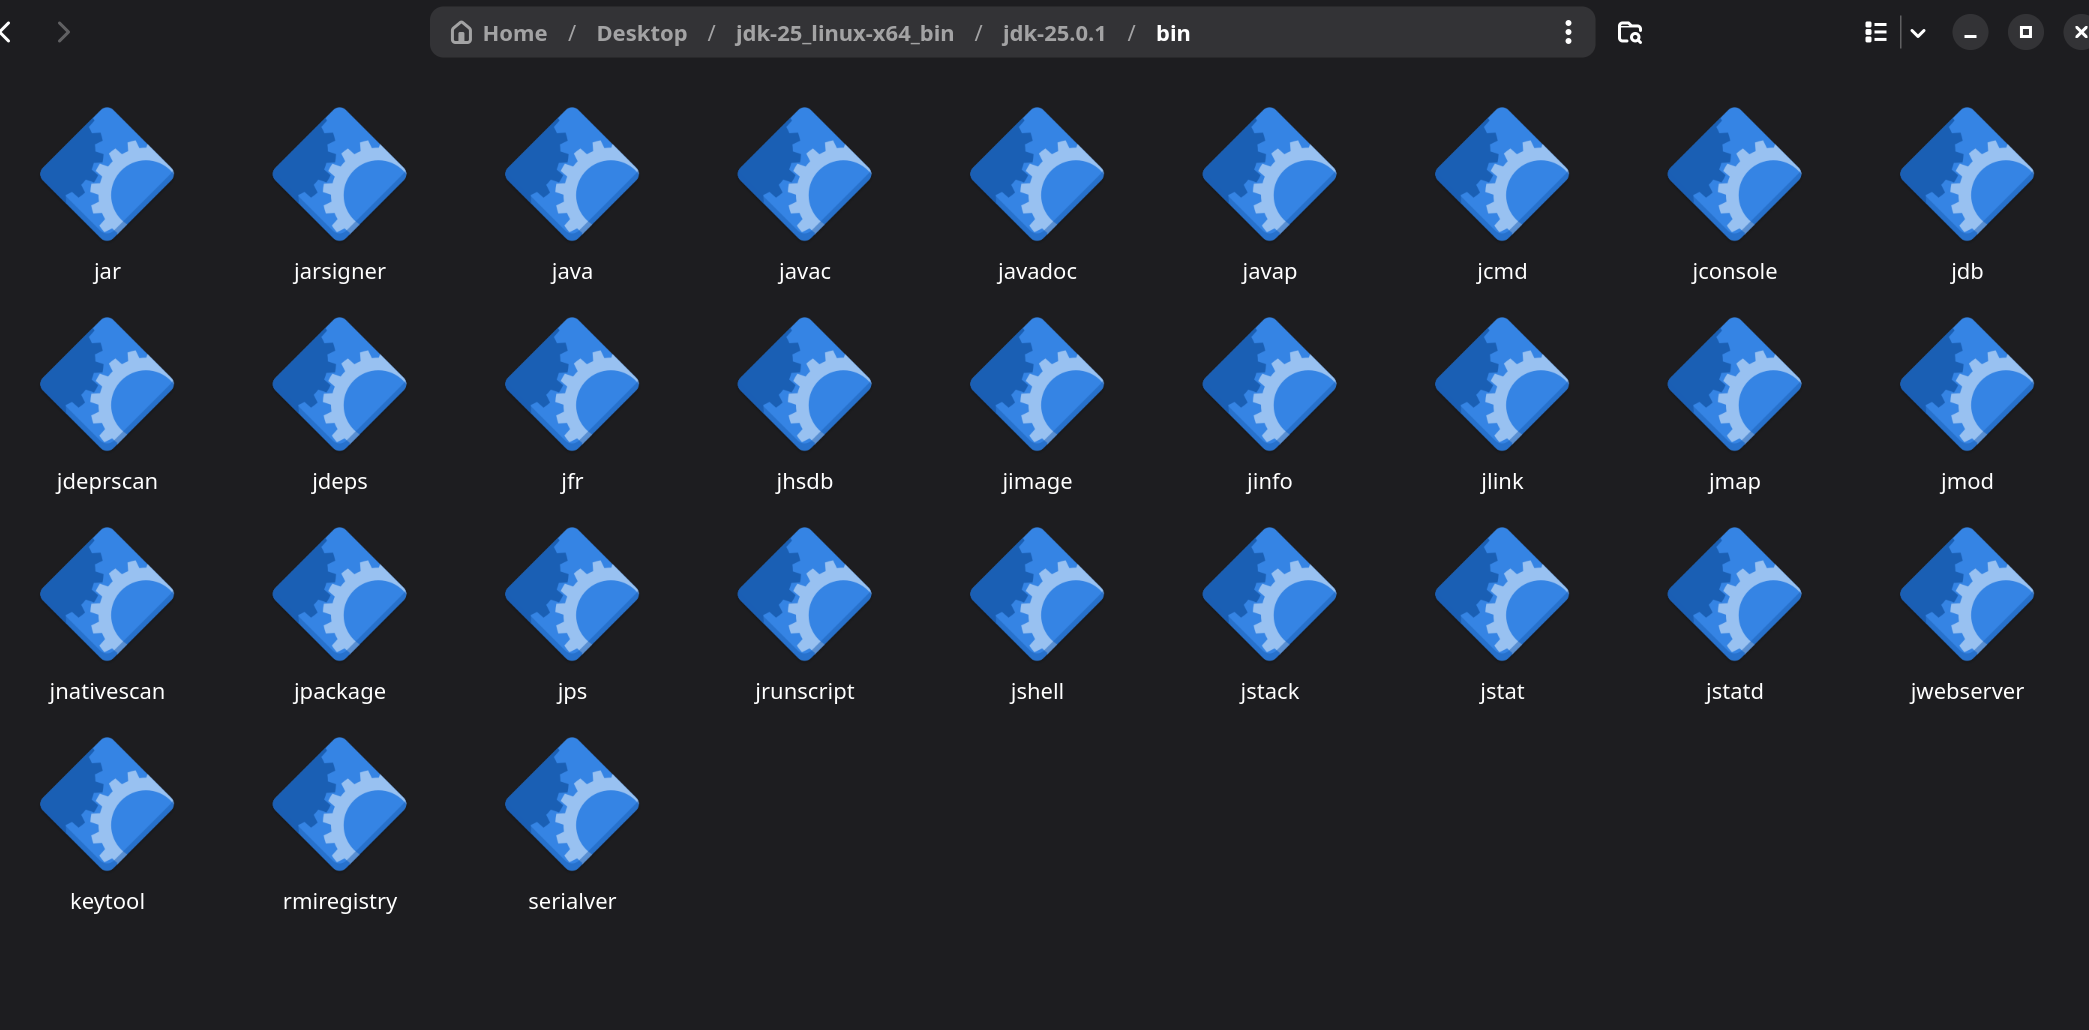Click the jinfo executable icon

pos(1270,384)
